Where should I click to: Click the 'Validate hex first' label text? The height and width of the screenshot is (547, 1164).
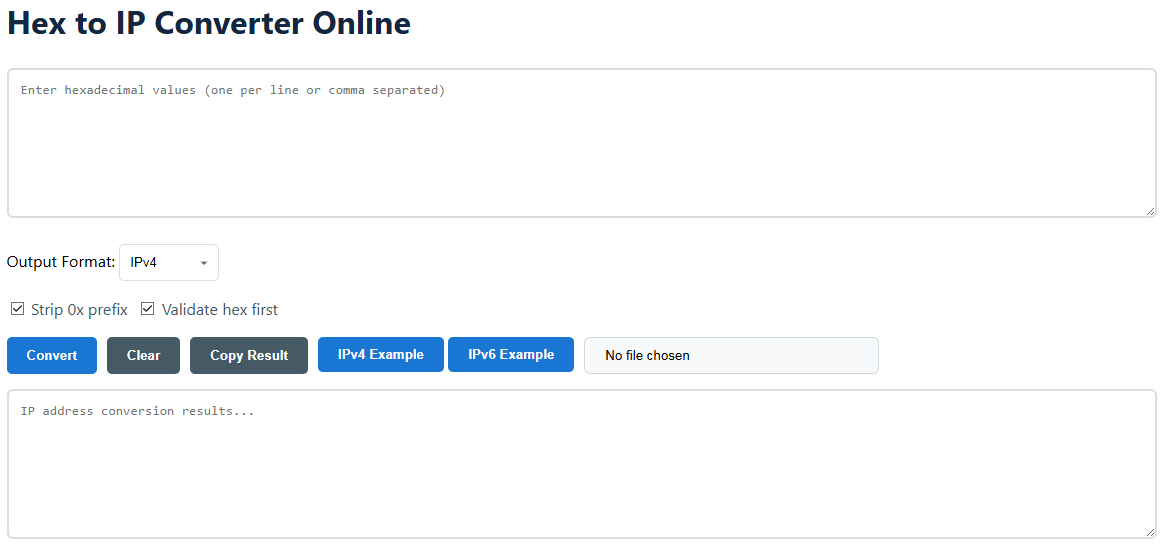[220, 310]
